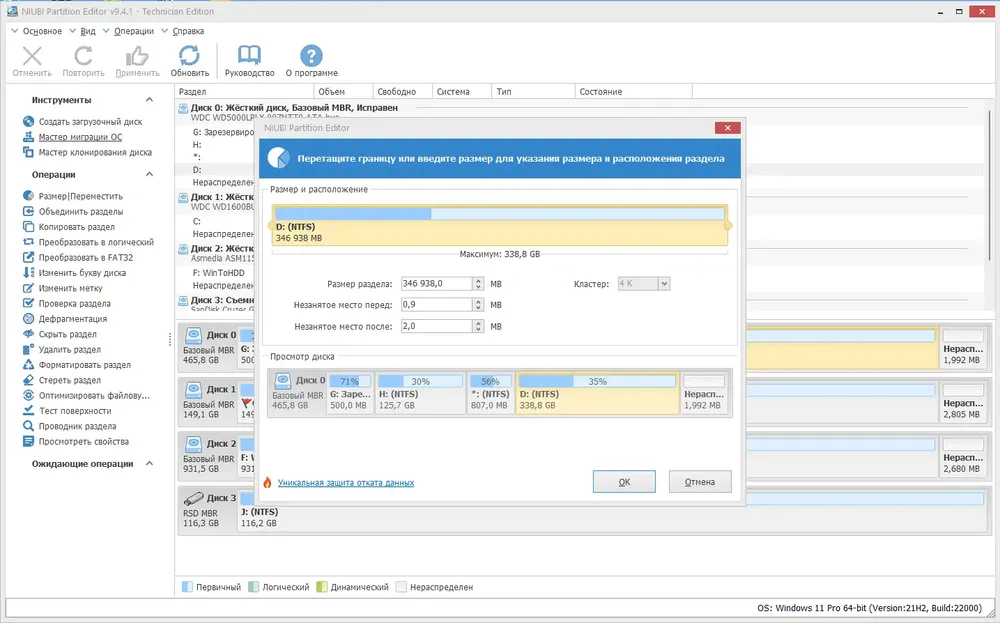Viewport: 1000px width, 623px height.
Task: Click stepper of Незанятое место после
Action: click(478, 326)
